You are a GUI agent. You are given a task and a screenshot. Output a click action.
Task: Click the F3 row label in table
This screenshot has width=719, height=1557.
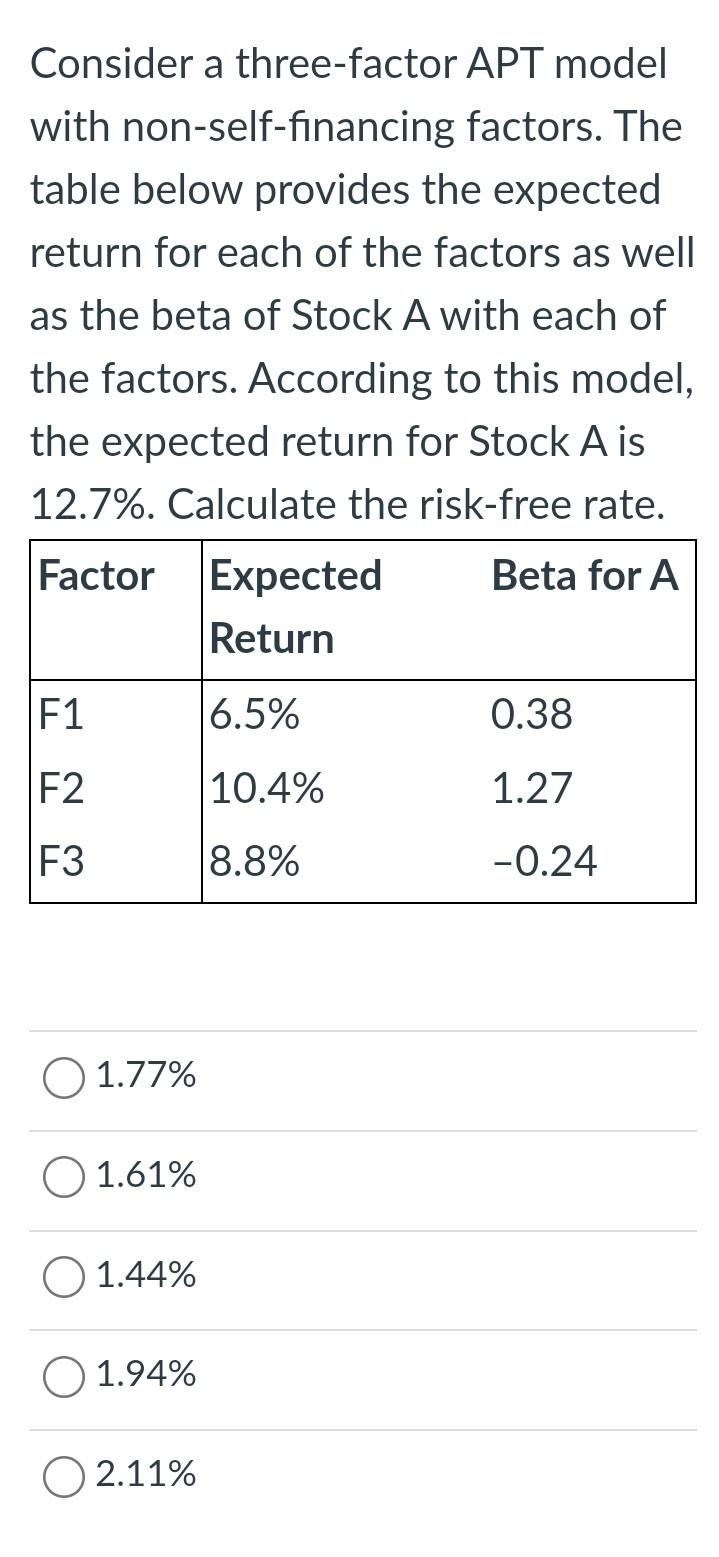tap(58, 860)
